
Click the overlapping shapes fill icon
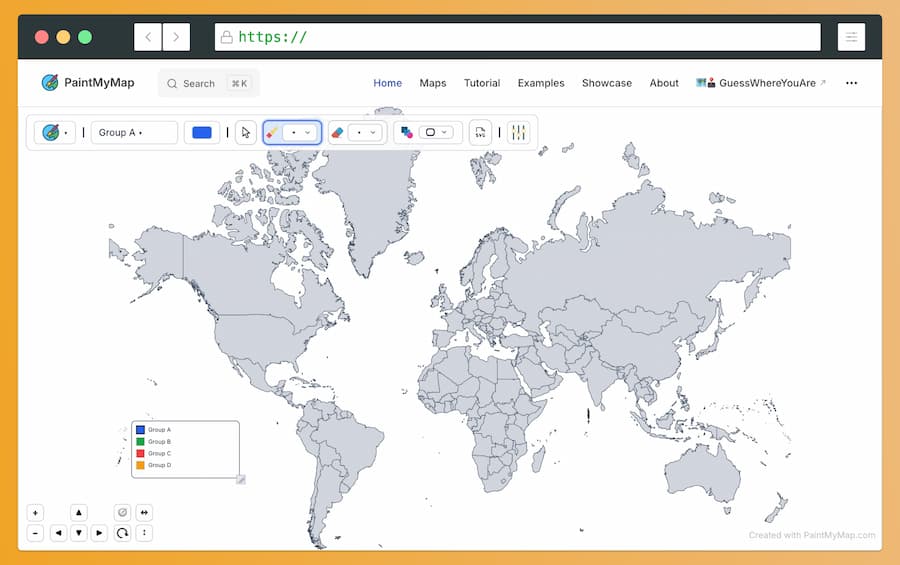point(406,133)
